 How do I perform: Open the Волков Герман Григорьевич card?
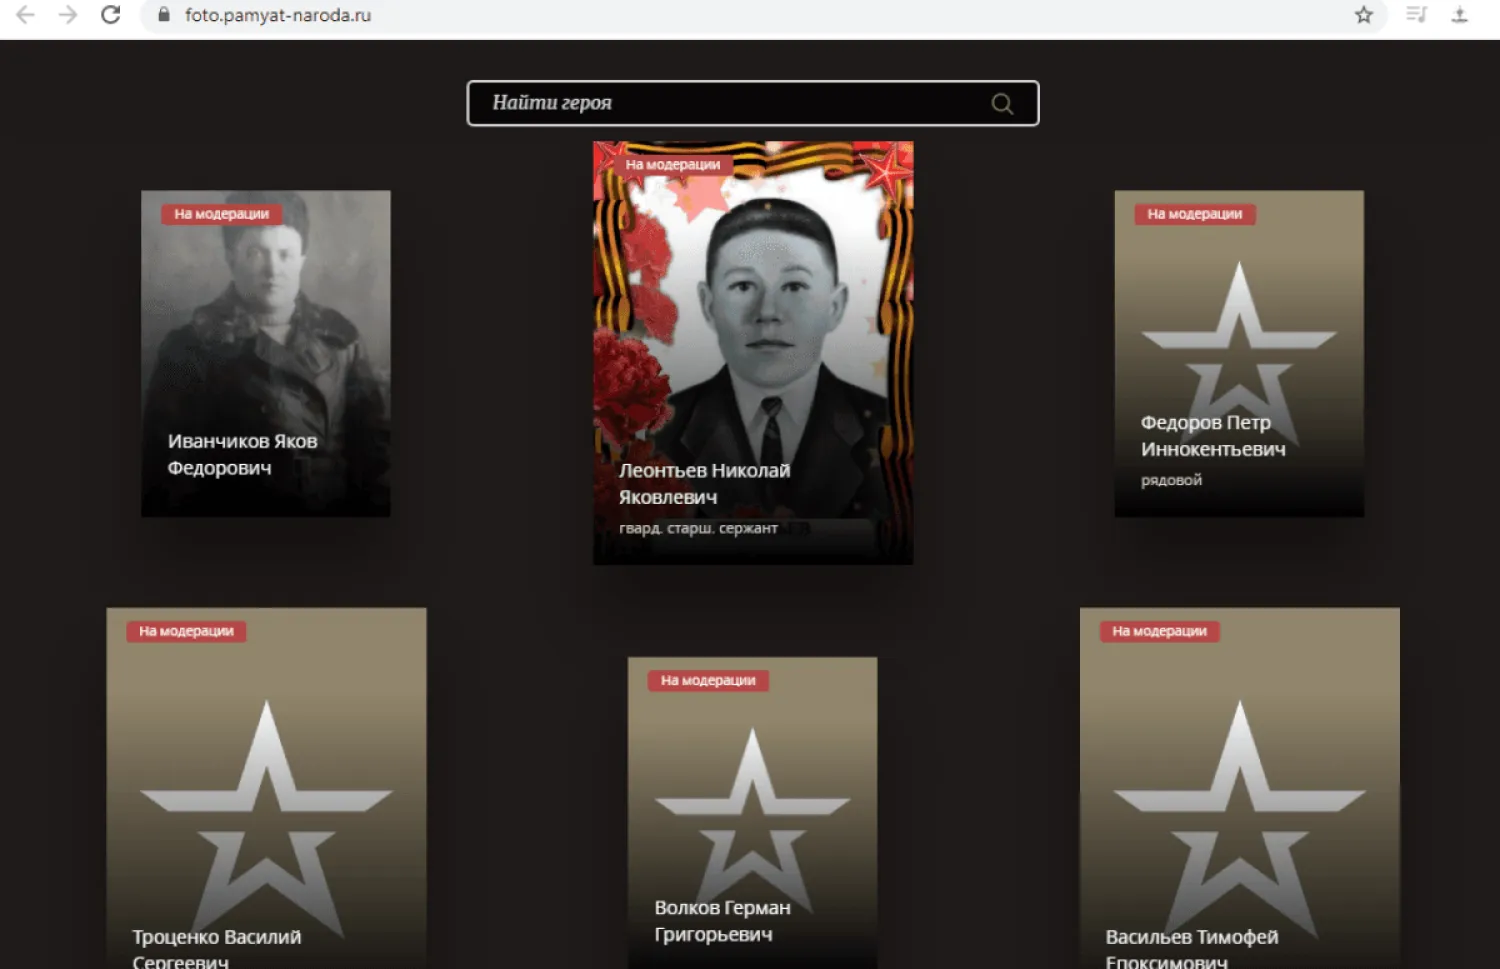click(x=753, y=813)
